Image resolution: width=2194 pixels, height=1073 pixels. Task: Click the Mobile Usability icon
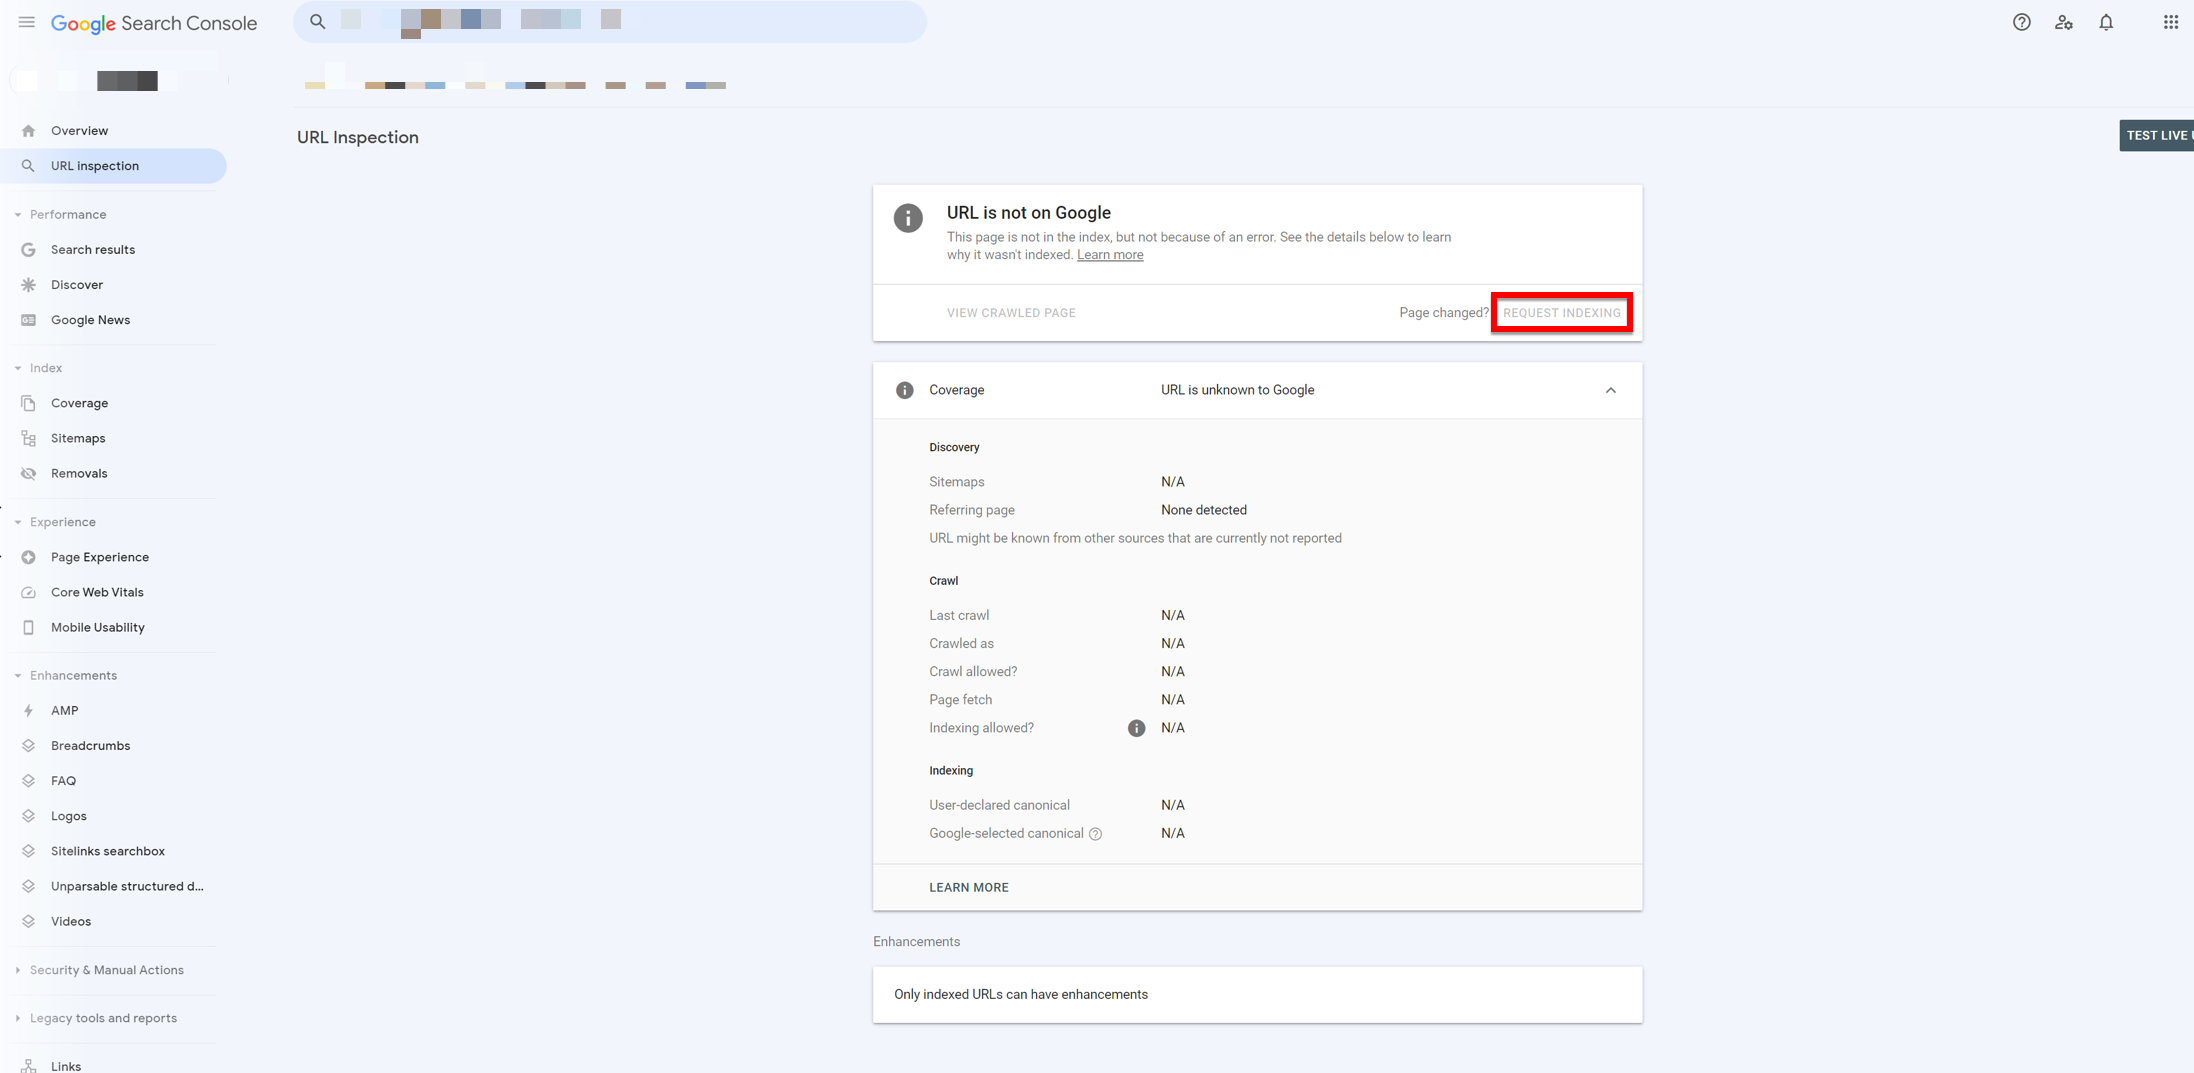28,627
